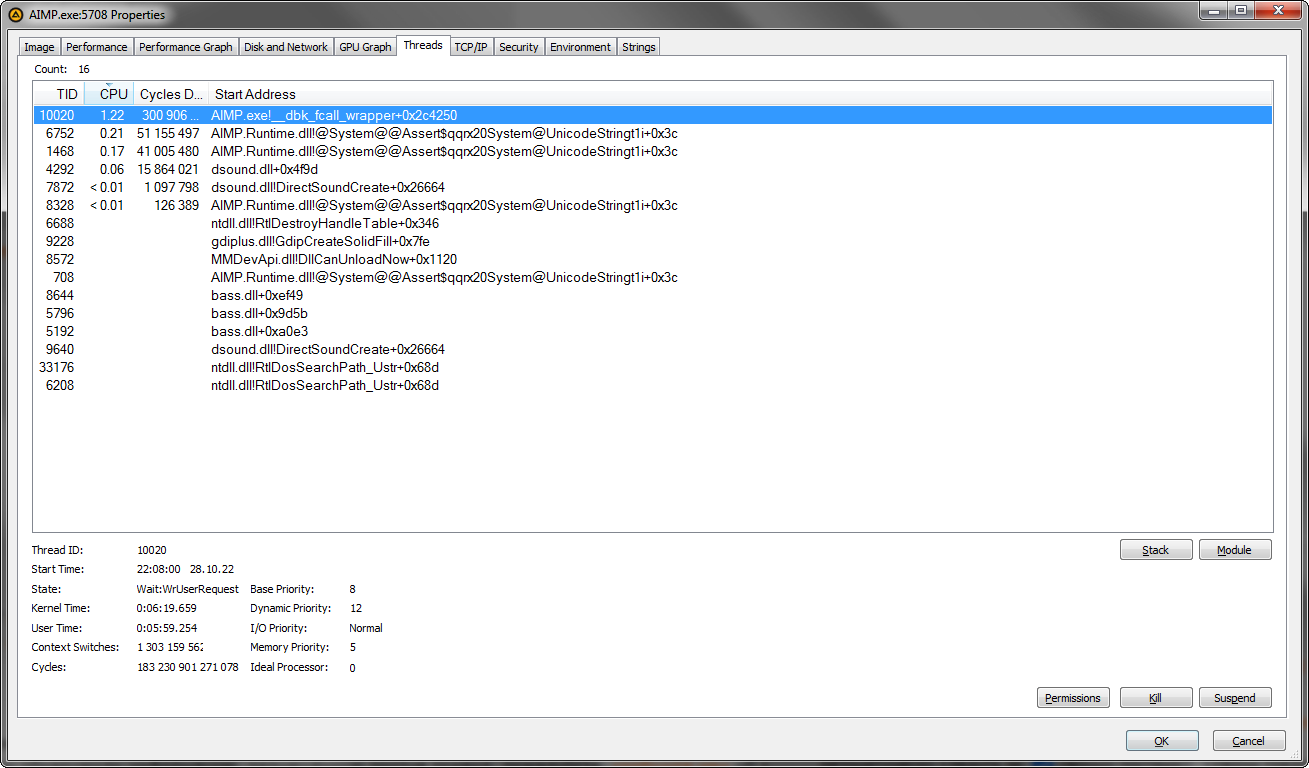Select the thread row with TID 9640

click(x=652, y=349)
